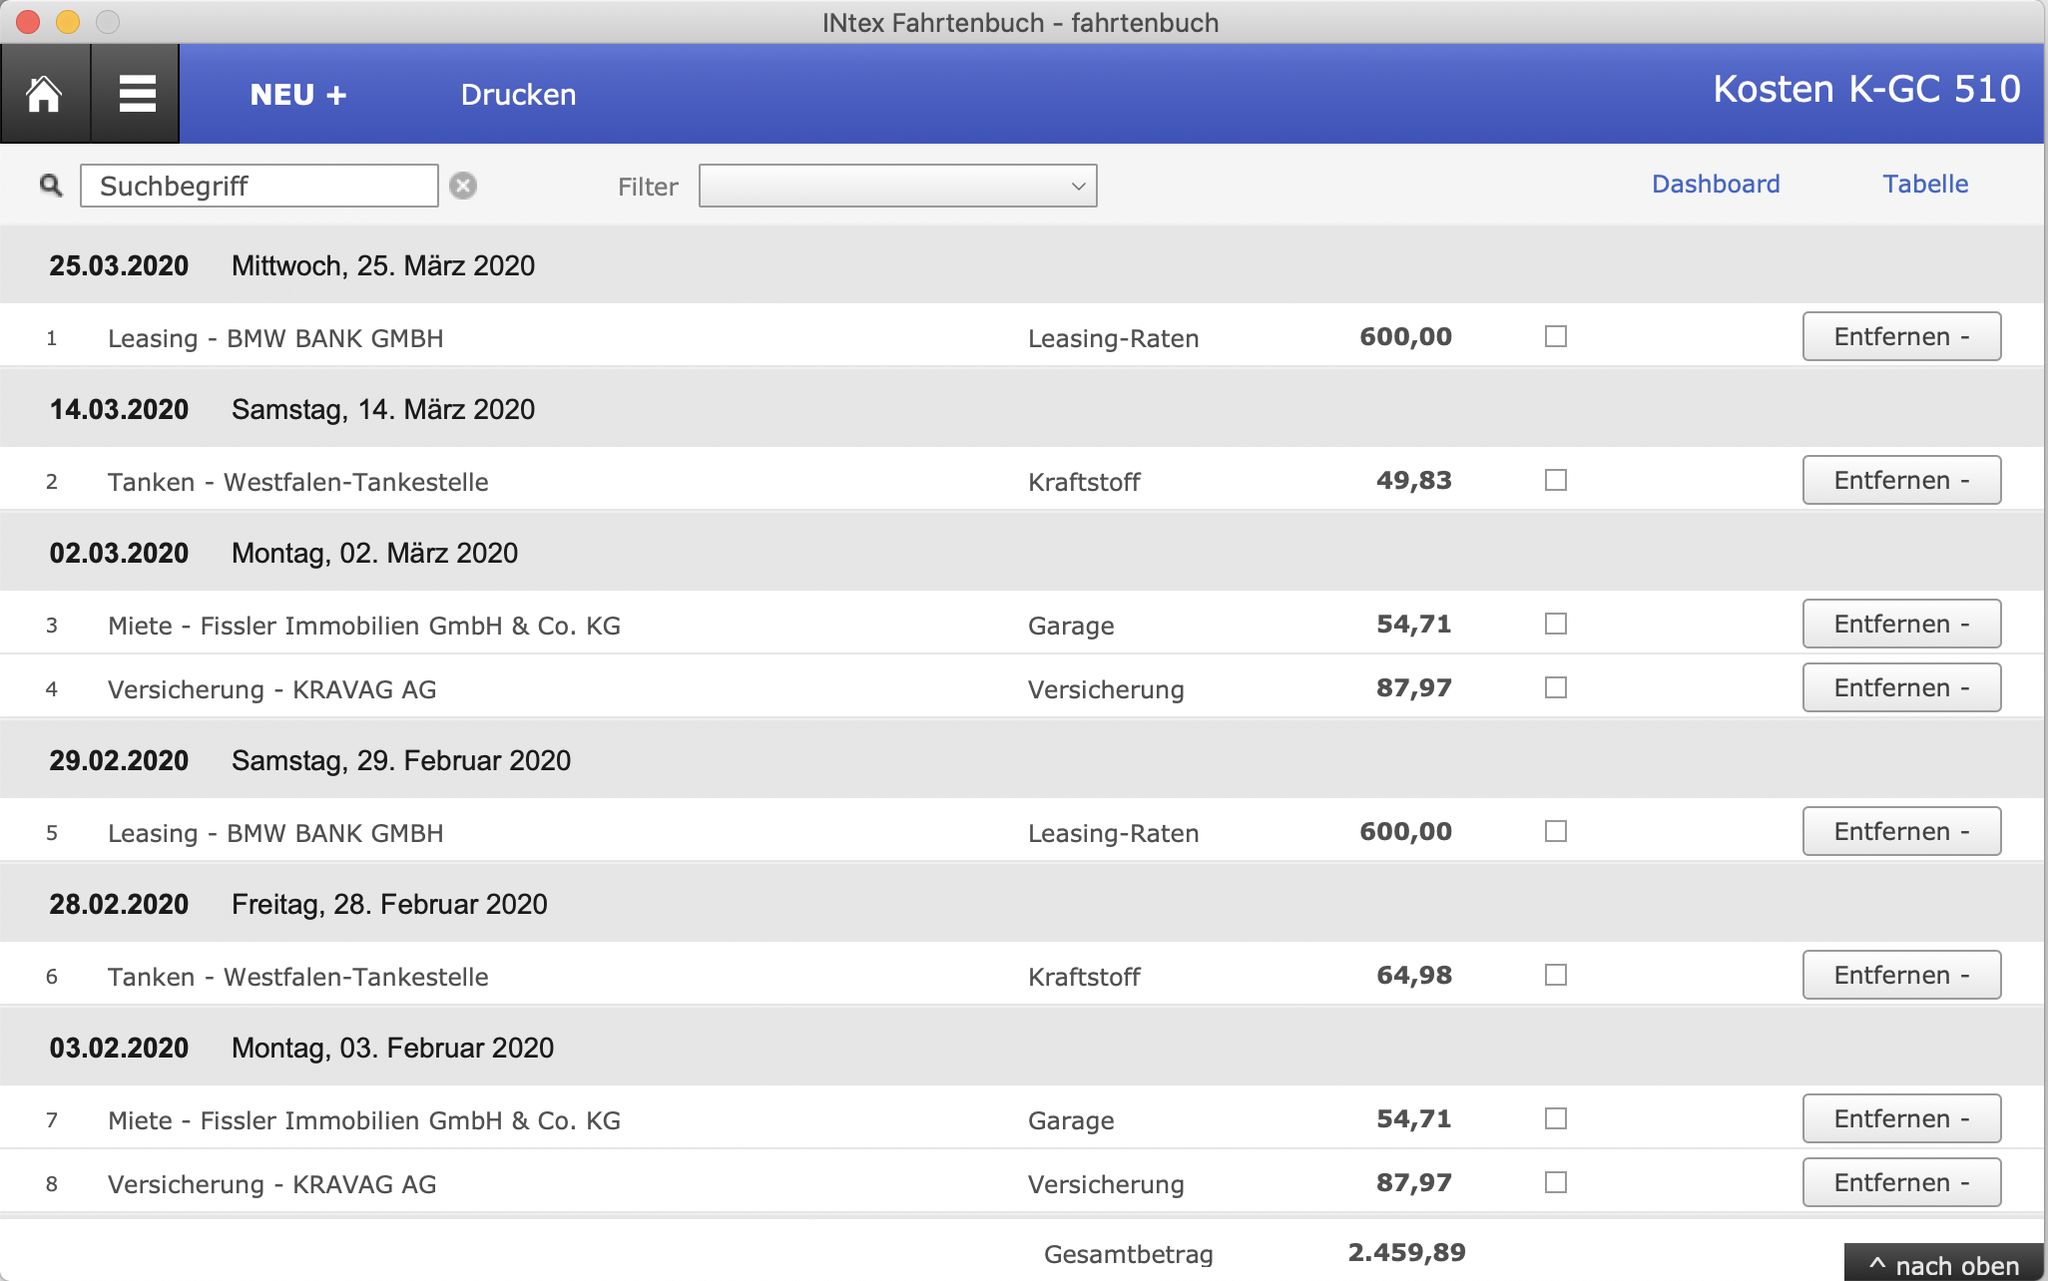This screenshot has width=2048, height=1281.
Task: Remove row 3 Miete with Entfernen
Action: pos(1901,624)
